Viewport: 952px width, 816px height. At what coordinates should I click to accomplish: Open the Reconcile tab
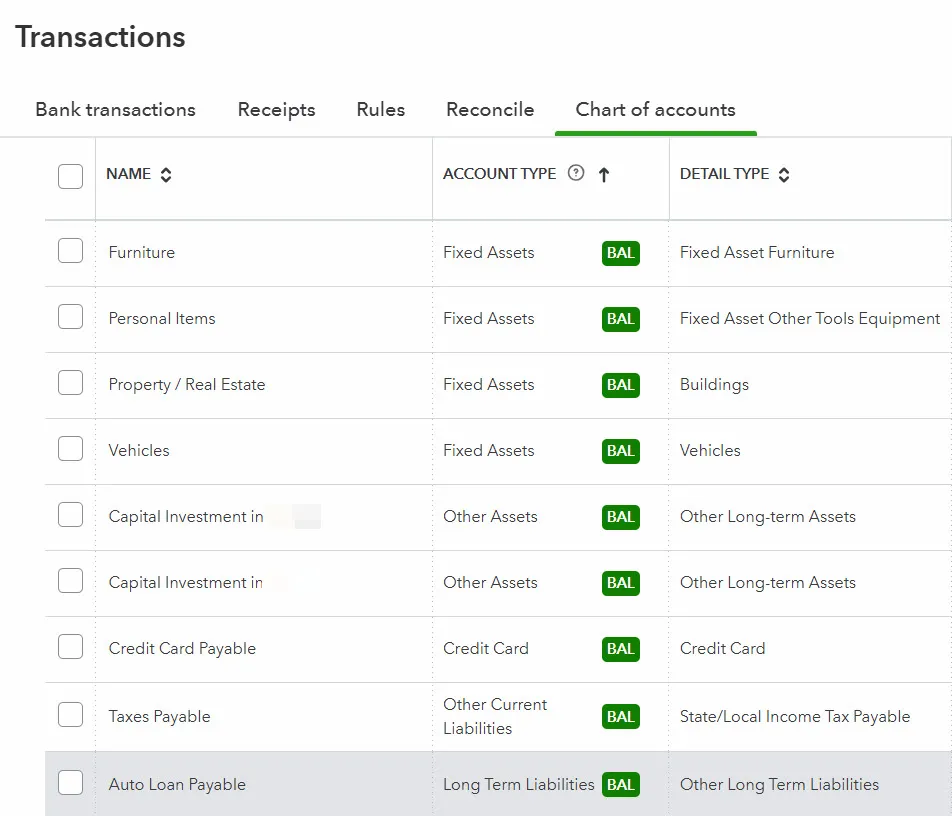[490, 110]
